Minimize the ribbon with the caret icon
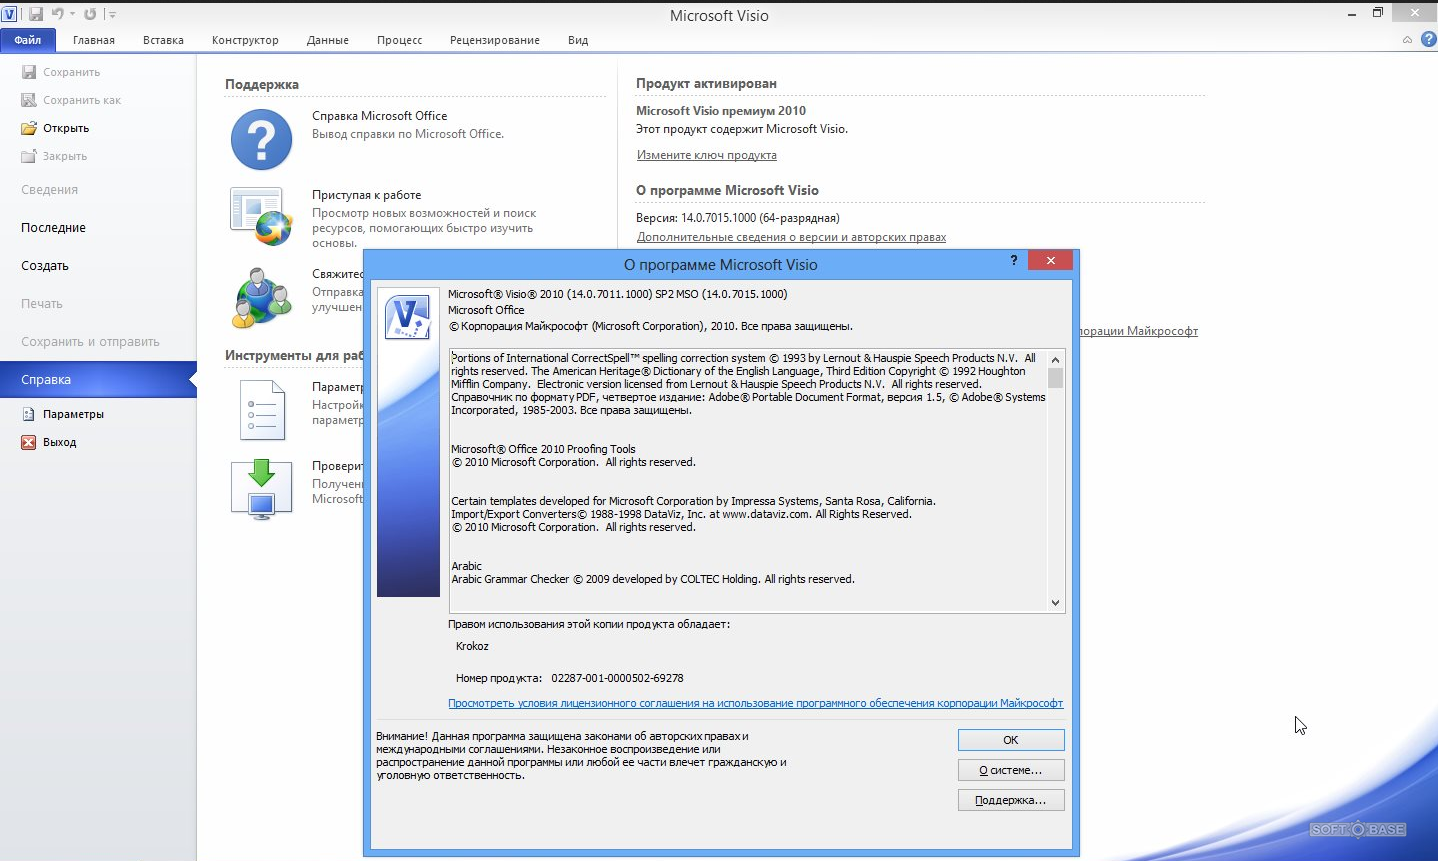Screen dimensions: 1438x861 click(1407, 40)
